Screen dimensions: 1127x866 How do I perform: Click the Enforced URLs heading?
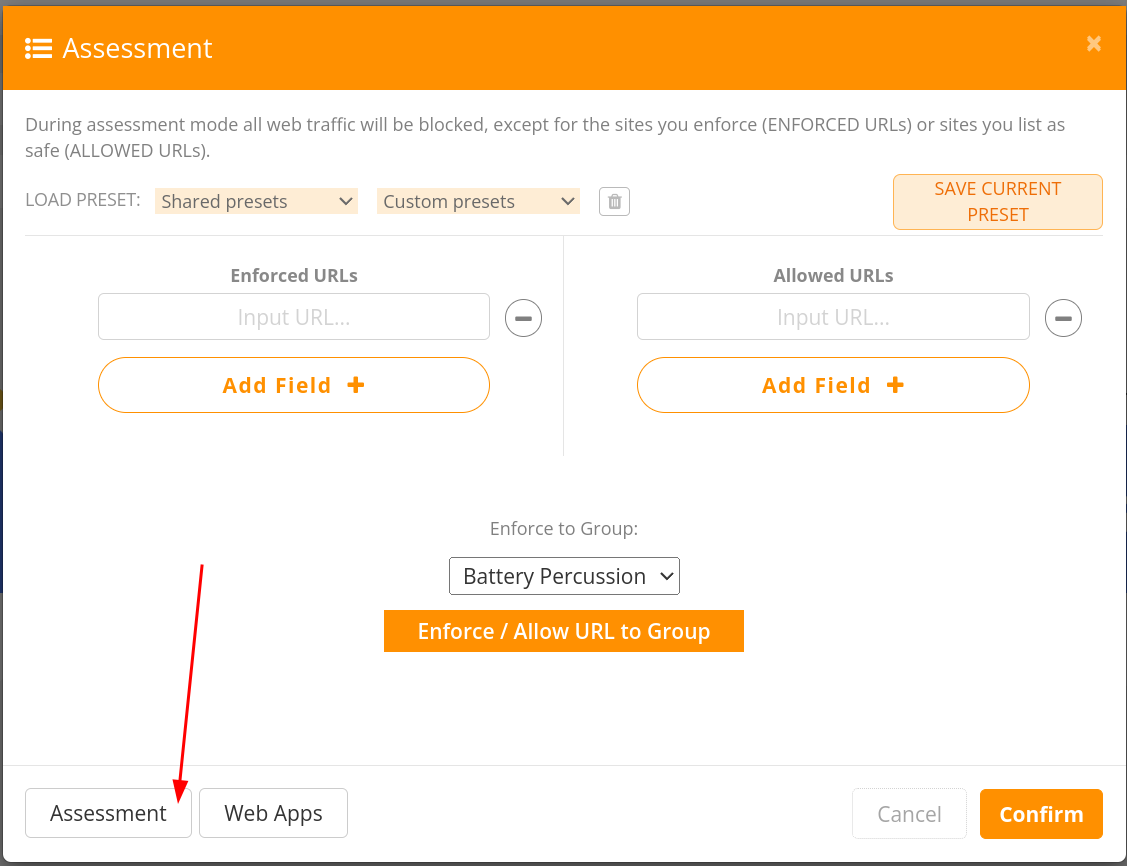click(x=294, y=276)
